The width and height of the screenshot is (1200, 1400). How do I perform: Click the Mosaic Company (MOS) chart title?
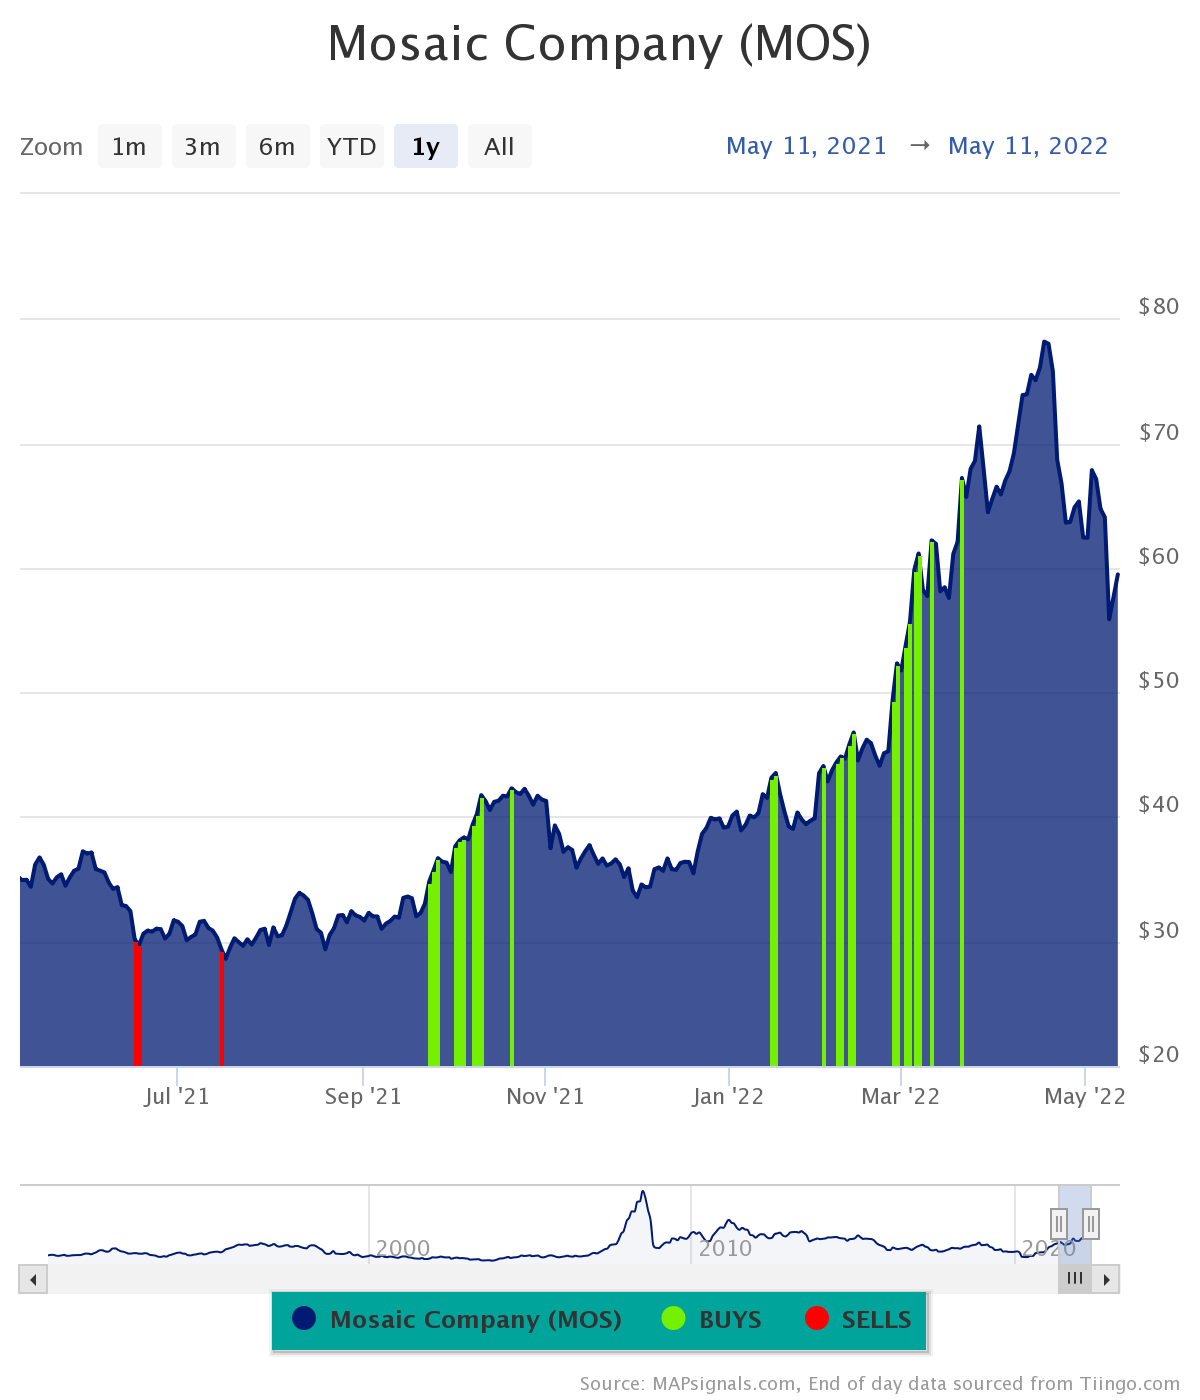pyautogui.click(x=599, y=44)
